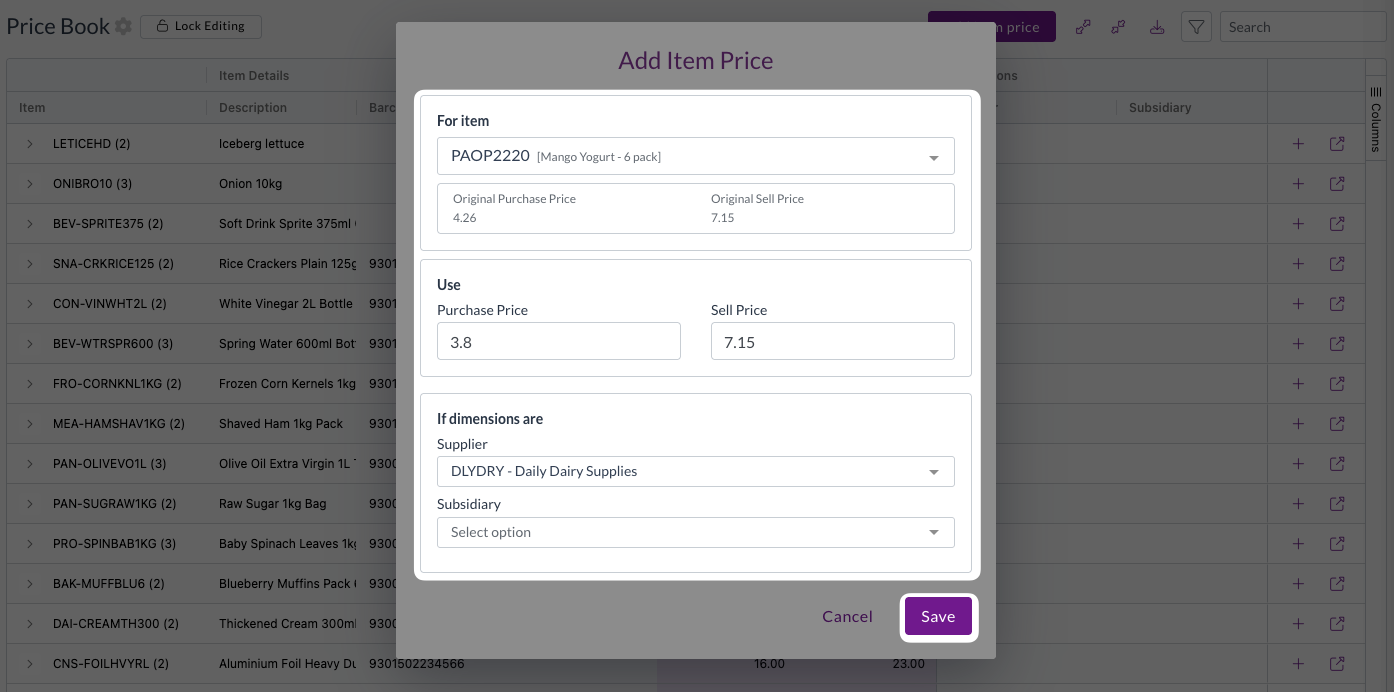The height and width of the screenshot is (692, 1394).
Task: Click the collapse-all rows arrows icon
Action: 1119,27
